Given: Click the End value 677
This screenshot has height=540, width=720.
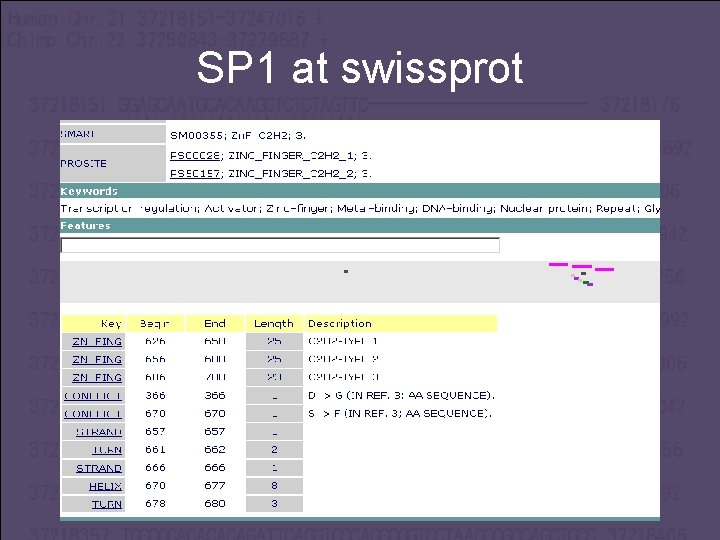Looking at the screenshot, I should (214, 486).
